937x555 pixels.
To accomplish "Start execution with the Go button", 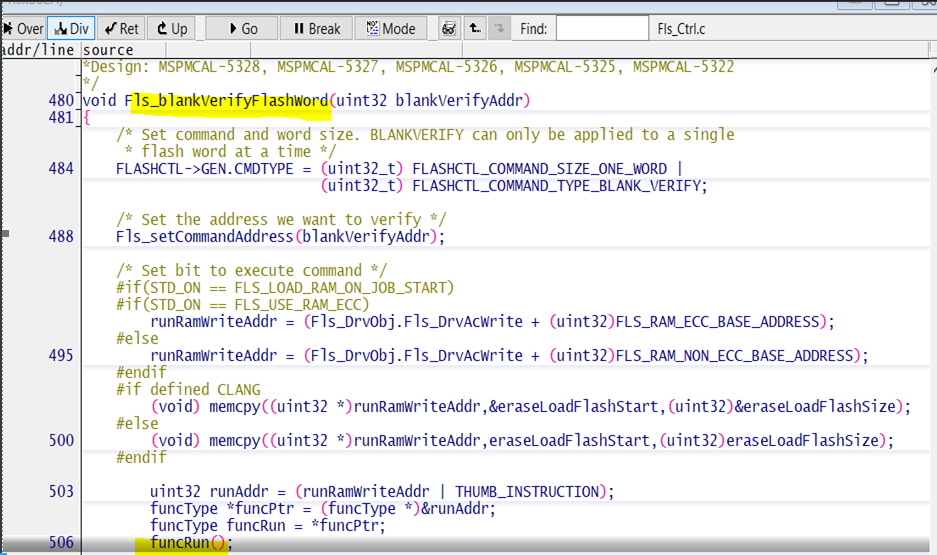I will tap(242, 29).
